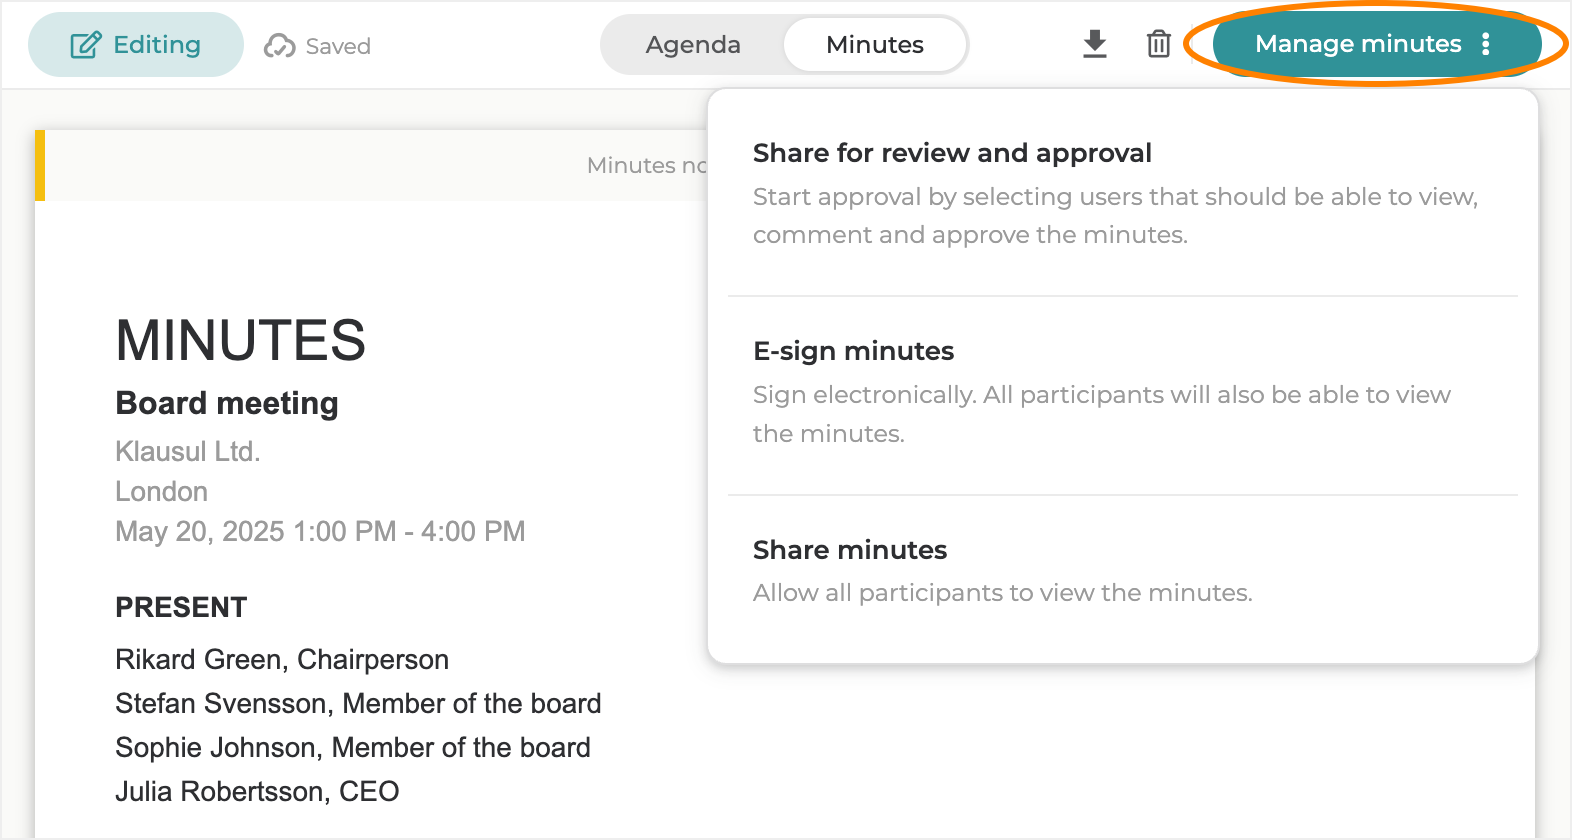Screen dimensions: 1572x840
Task: Click the download minutes icon
Action: click(x=1095, y=44)
